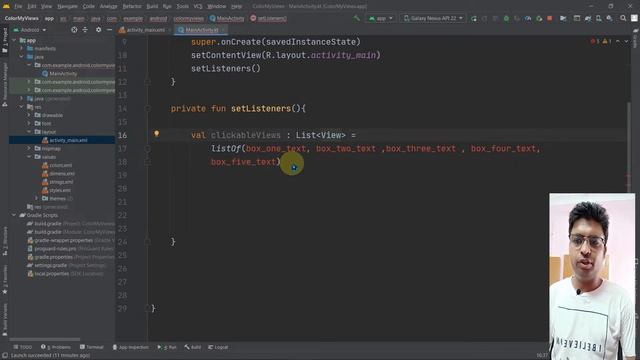
Task: Expand the drawable folder
Action: tap(29, 115)
